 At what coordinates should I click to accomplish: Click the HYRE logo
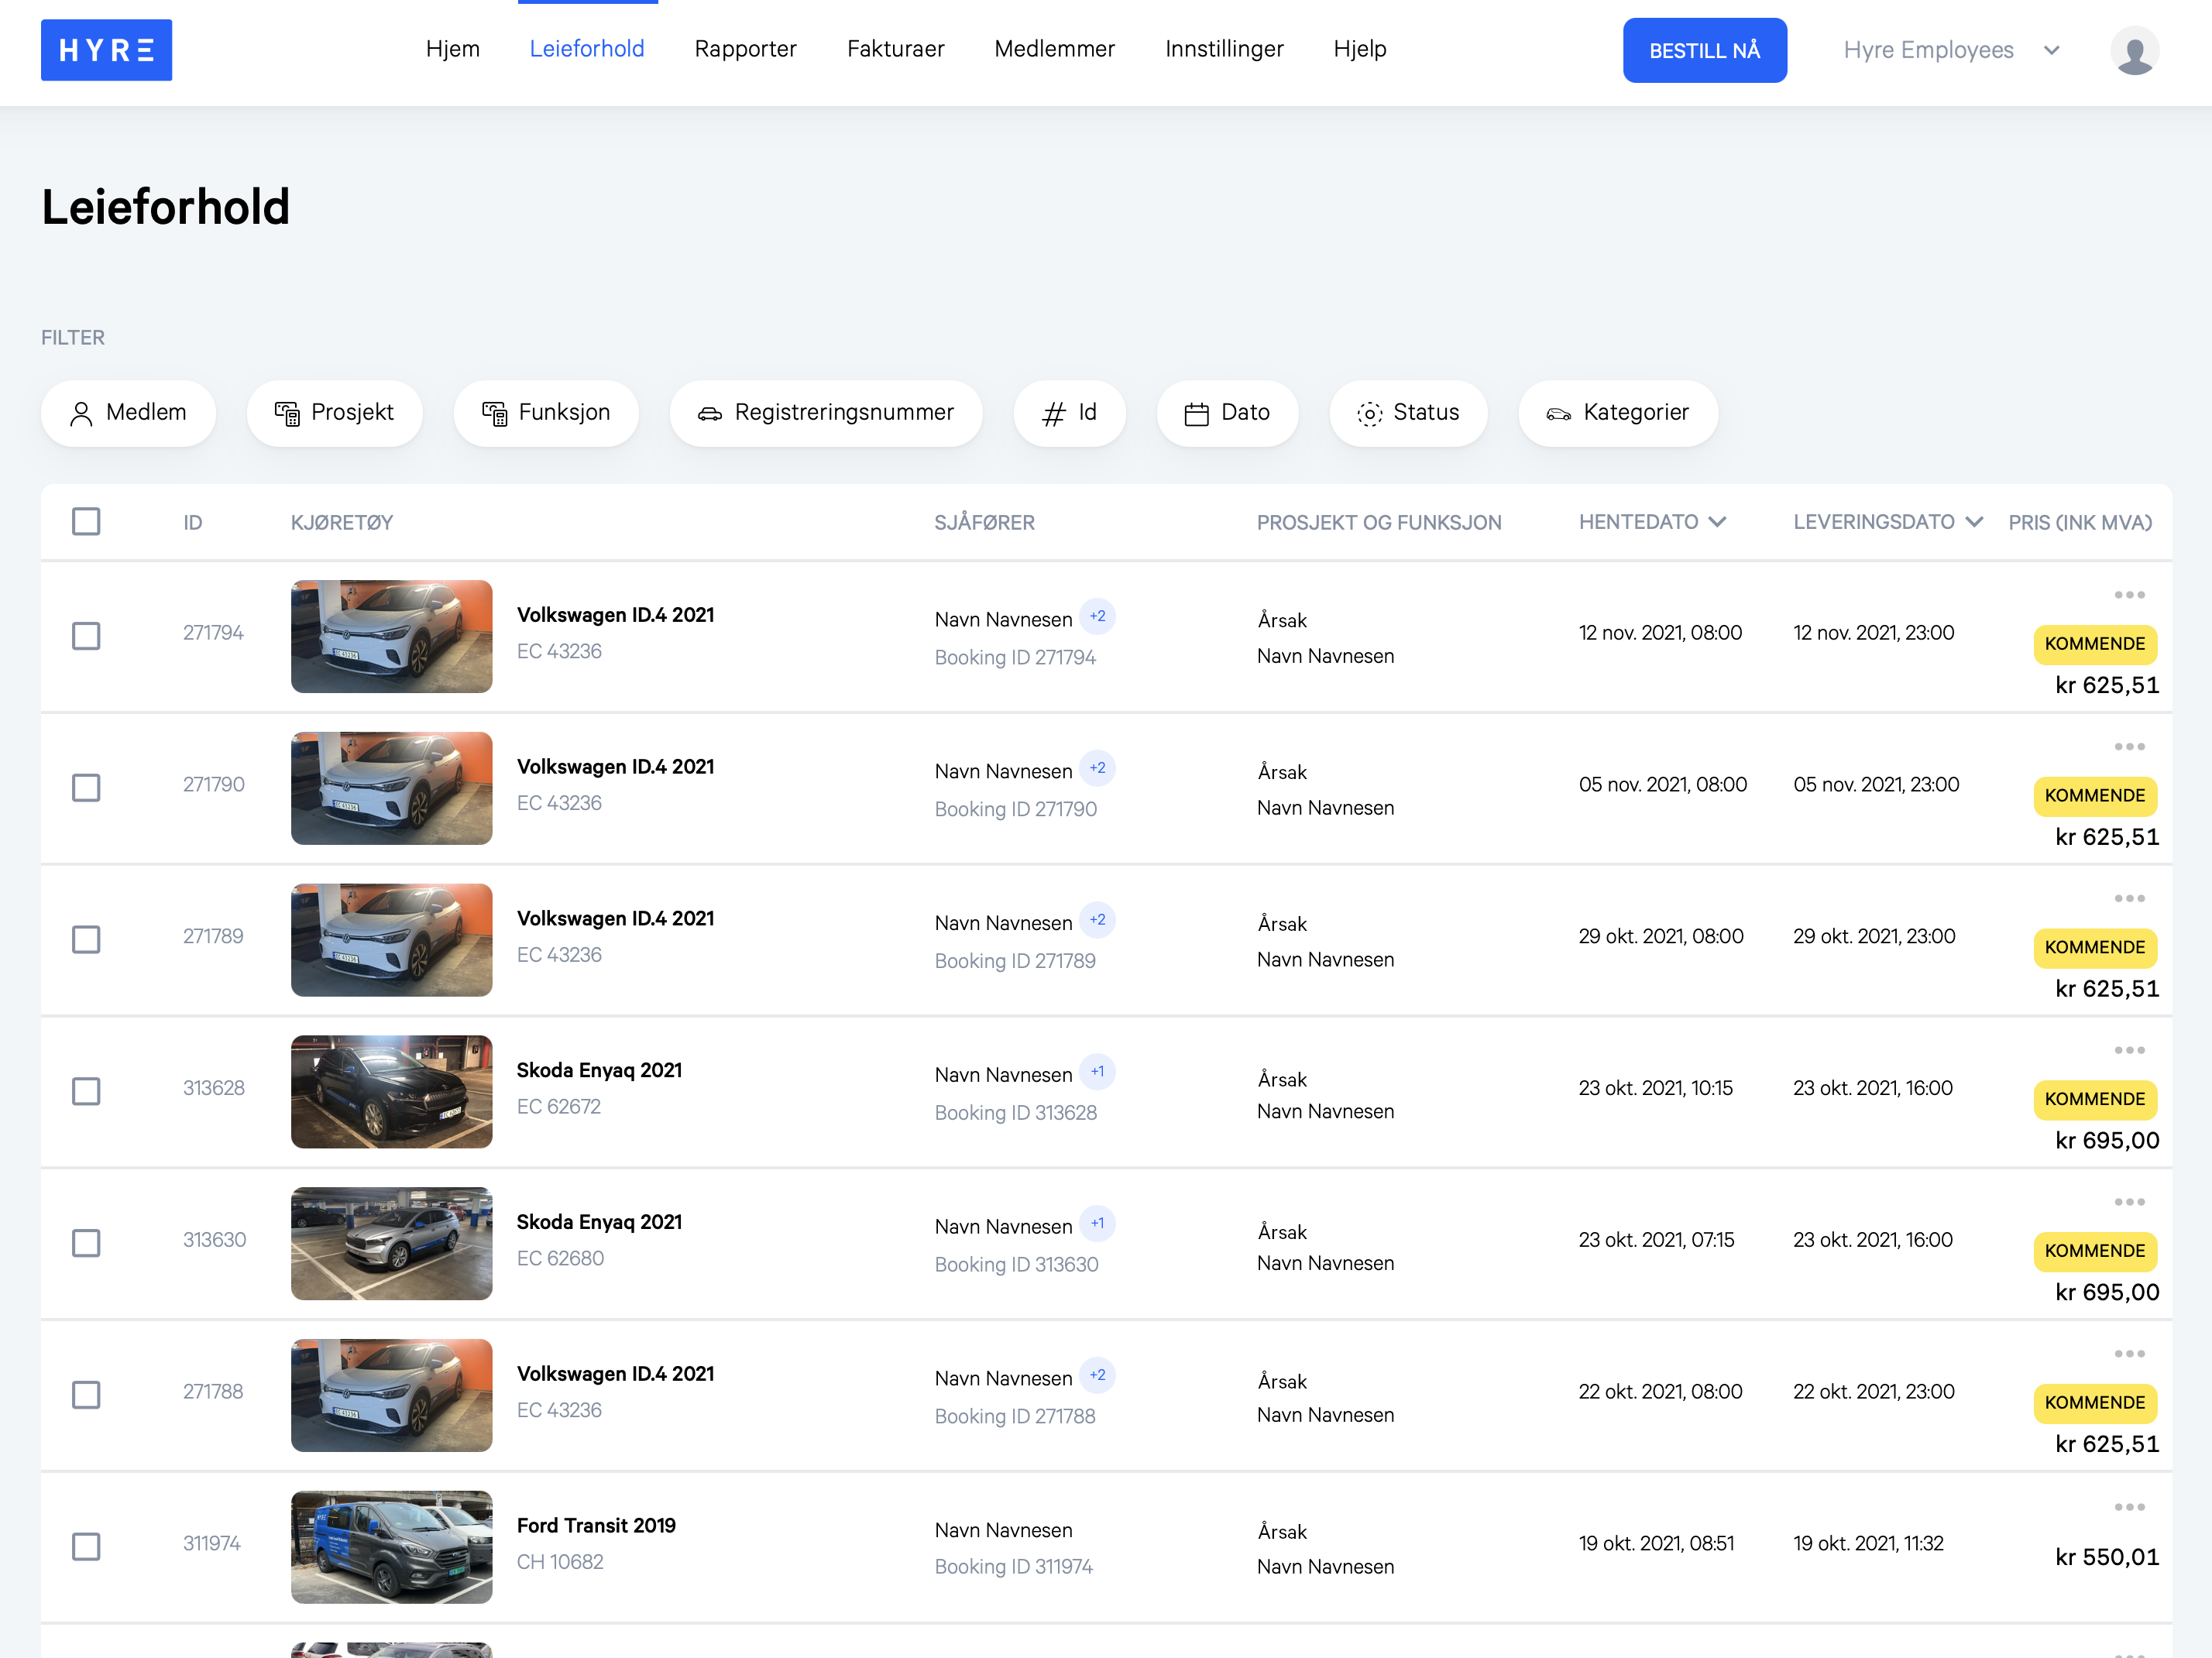click(106, 50)
